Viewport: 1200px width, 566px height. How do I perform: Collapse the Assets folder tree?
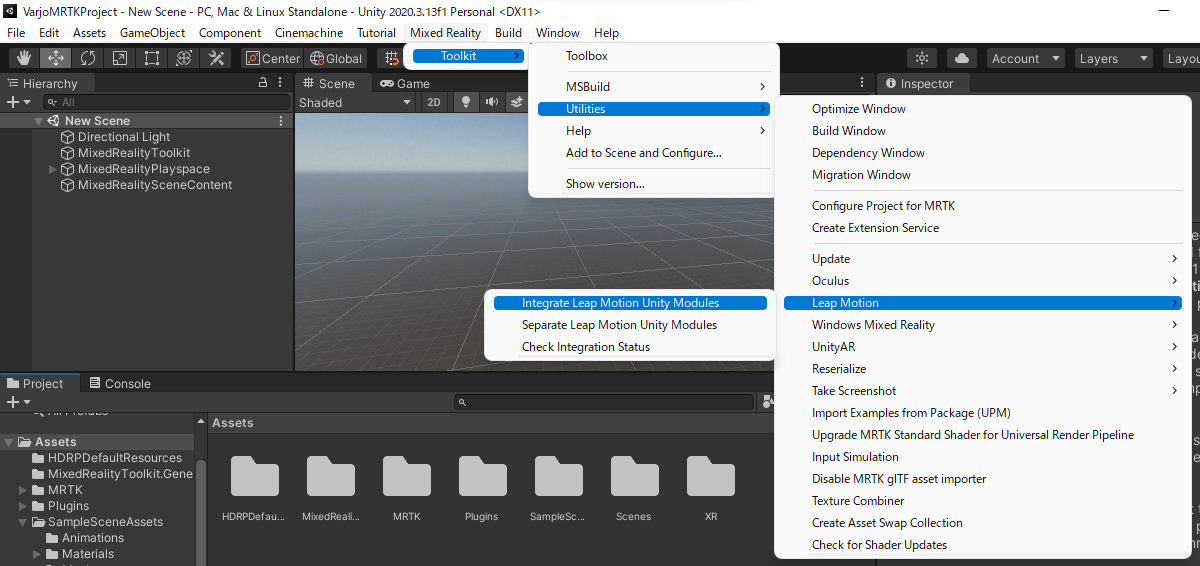pos(9,442)
